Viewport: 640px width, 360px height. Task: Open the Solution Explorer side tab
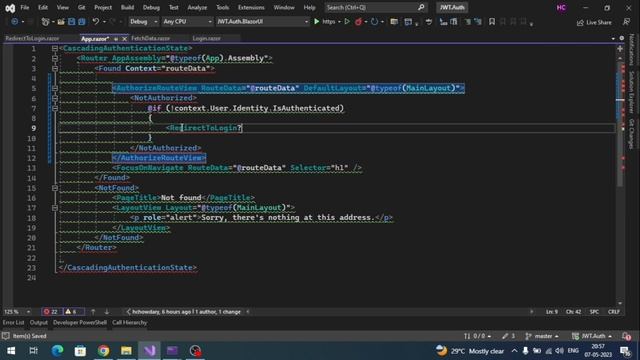click(631, 92)
